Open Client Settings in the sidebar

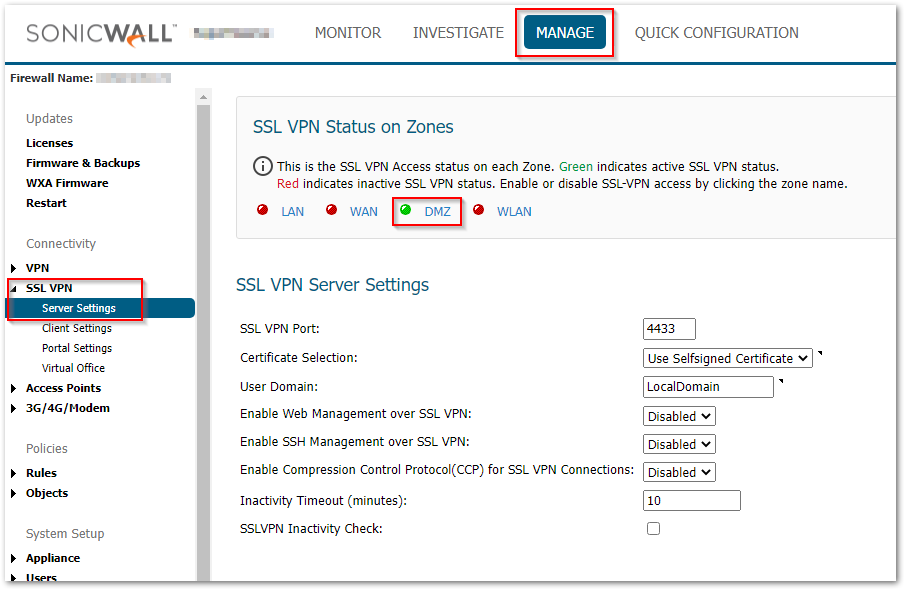[x=77, y=328]
